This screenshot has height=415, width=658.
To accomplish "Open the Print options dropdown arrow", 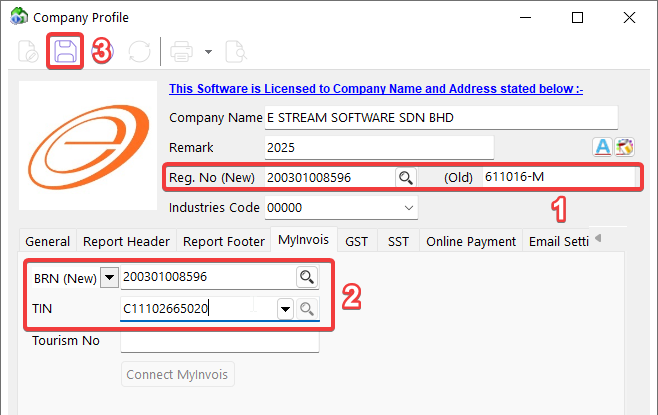I will (x=208, y=51).
